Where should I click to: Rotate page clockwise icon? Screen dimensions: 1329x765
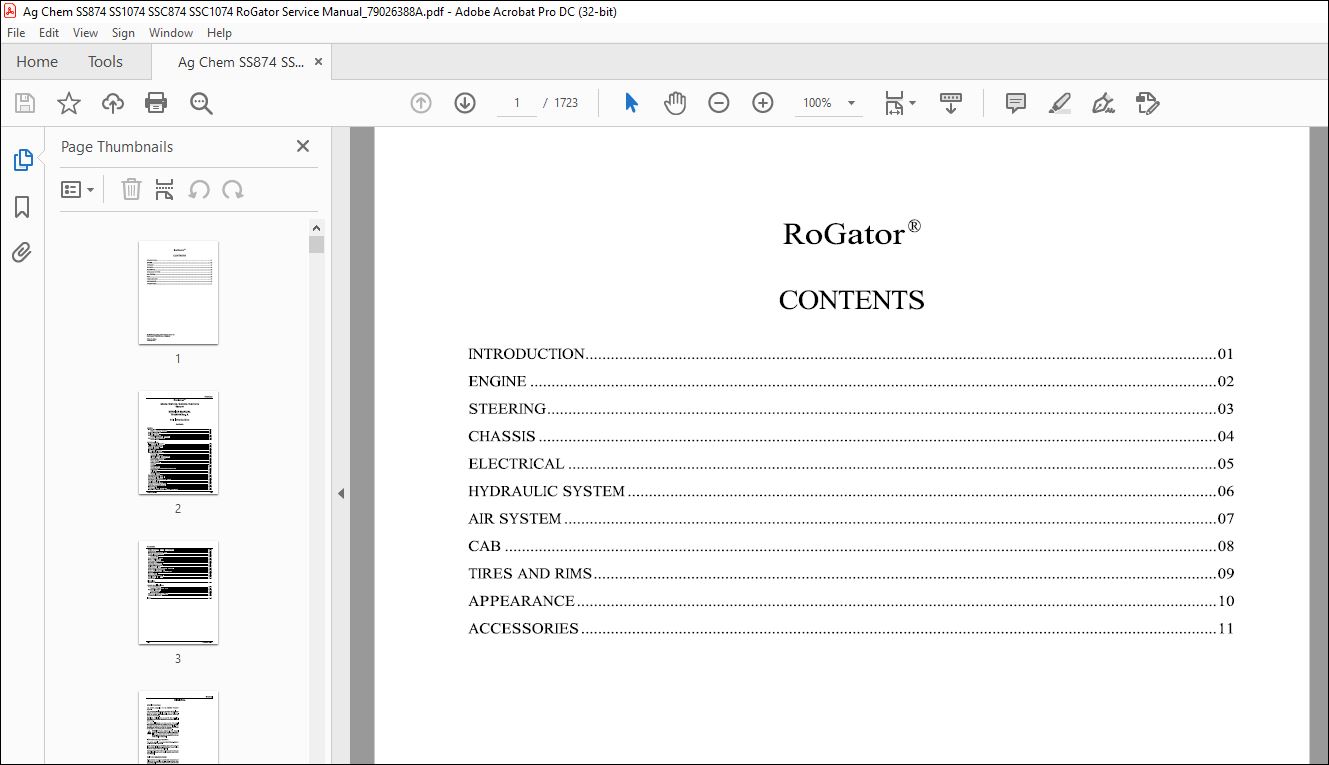point(233,189)
